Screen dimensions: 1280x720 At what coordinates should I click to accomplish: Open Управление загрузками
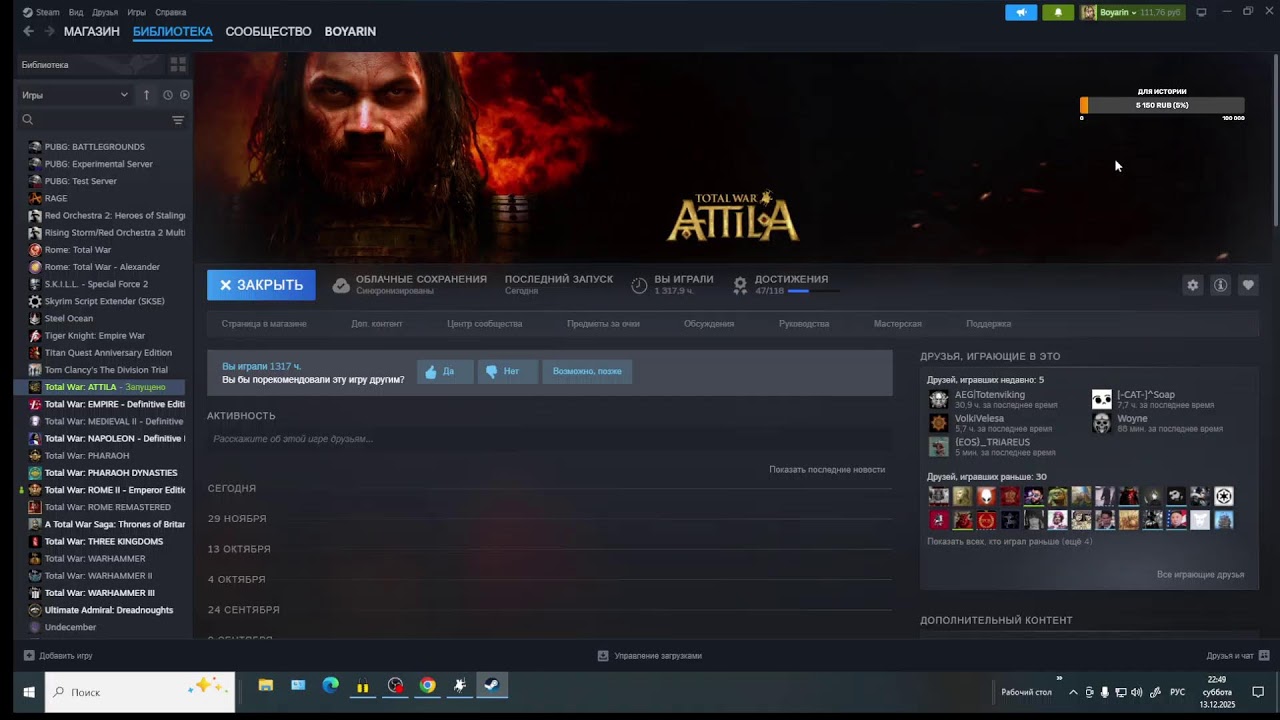(x=650, y=656)
